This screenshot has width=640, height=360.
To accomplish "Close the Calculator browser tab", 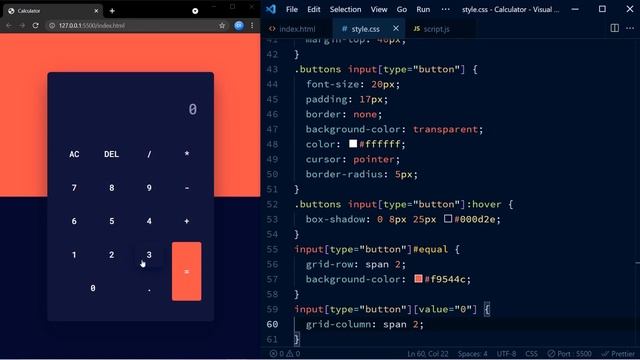I will [x=96, y=11].
